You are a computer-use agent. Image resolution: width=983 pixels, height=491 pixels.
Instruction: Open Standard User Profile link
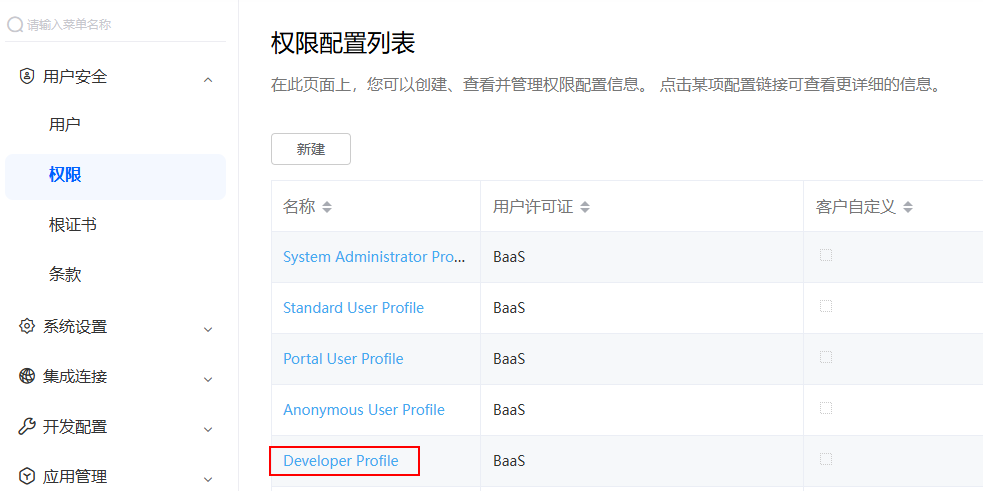click(354, 308)
